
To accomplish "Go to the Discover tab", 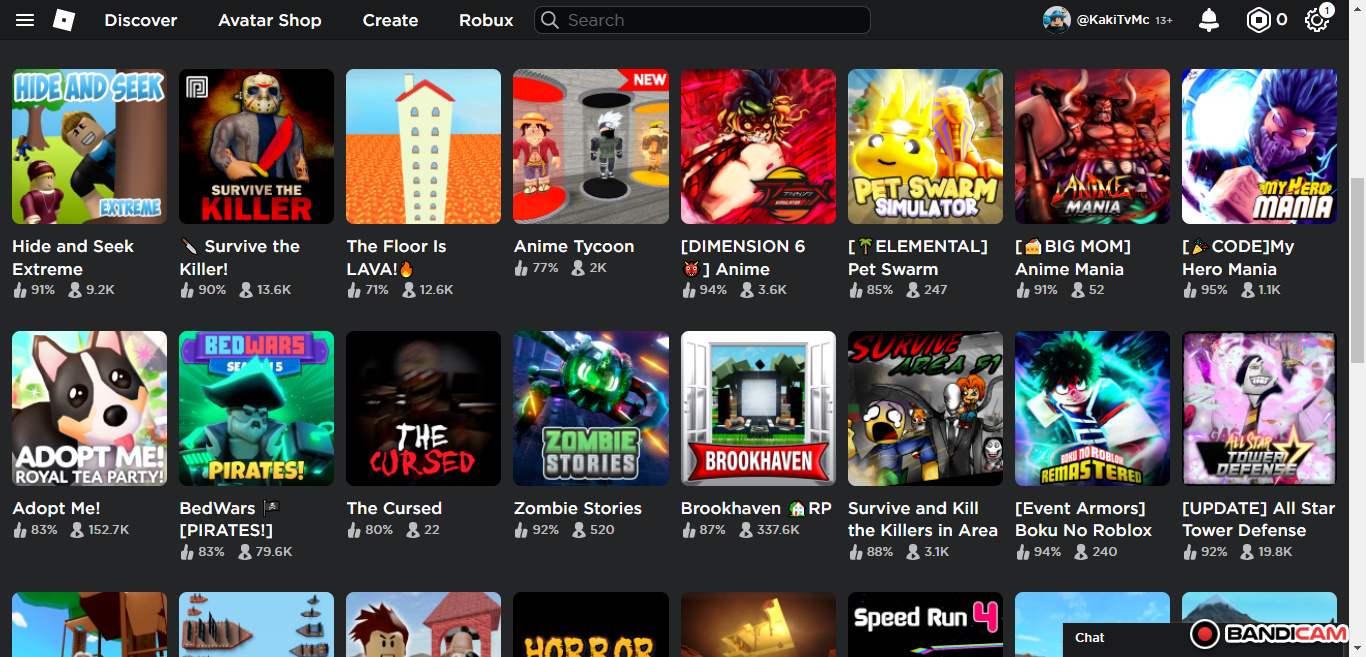I will (141, 20).
